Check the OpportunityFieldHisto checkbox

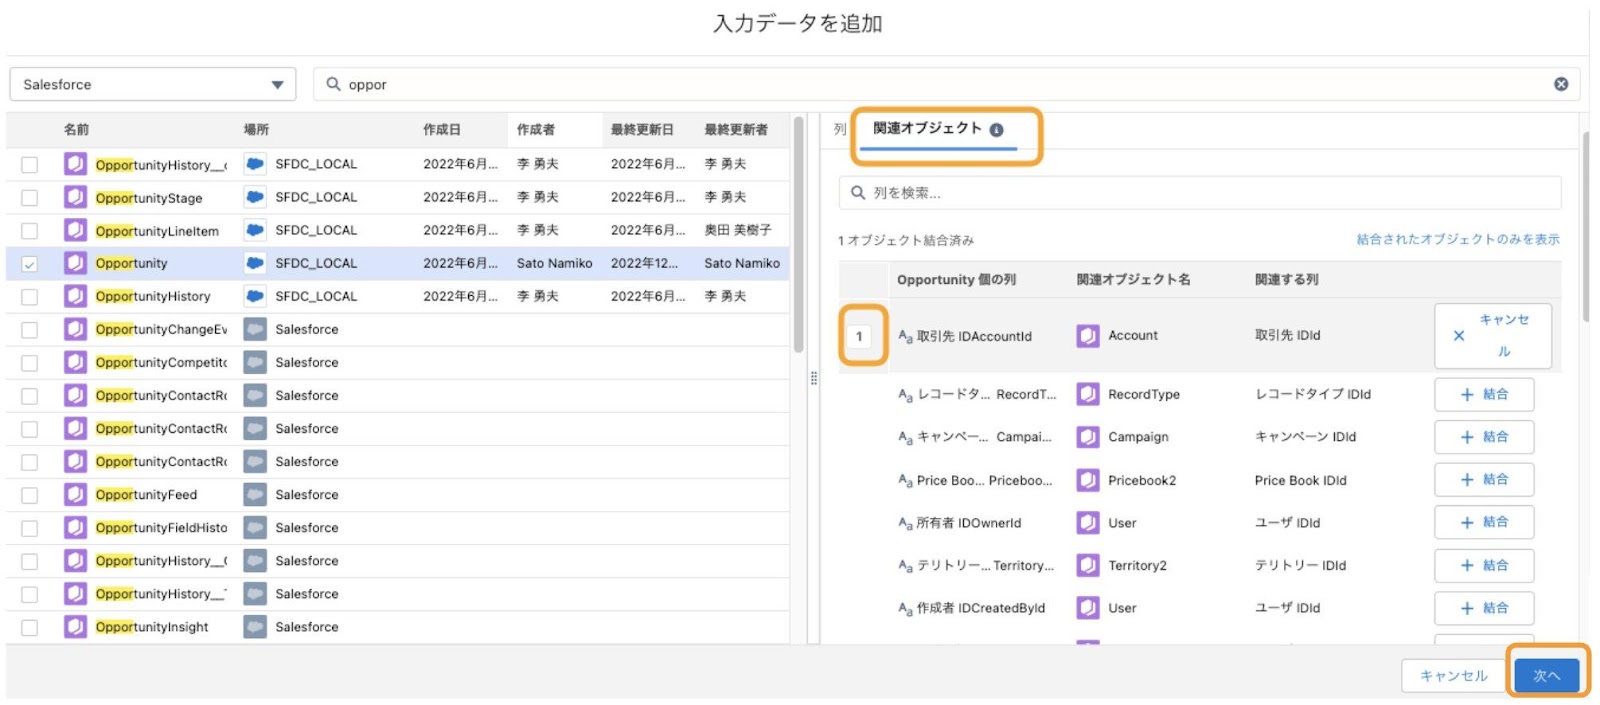click(30, 528)
